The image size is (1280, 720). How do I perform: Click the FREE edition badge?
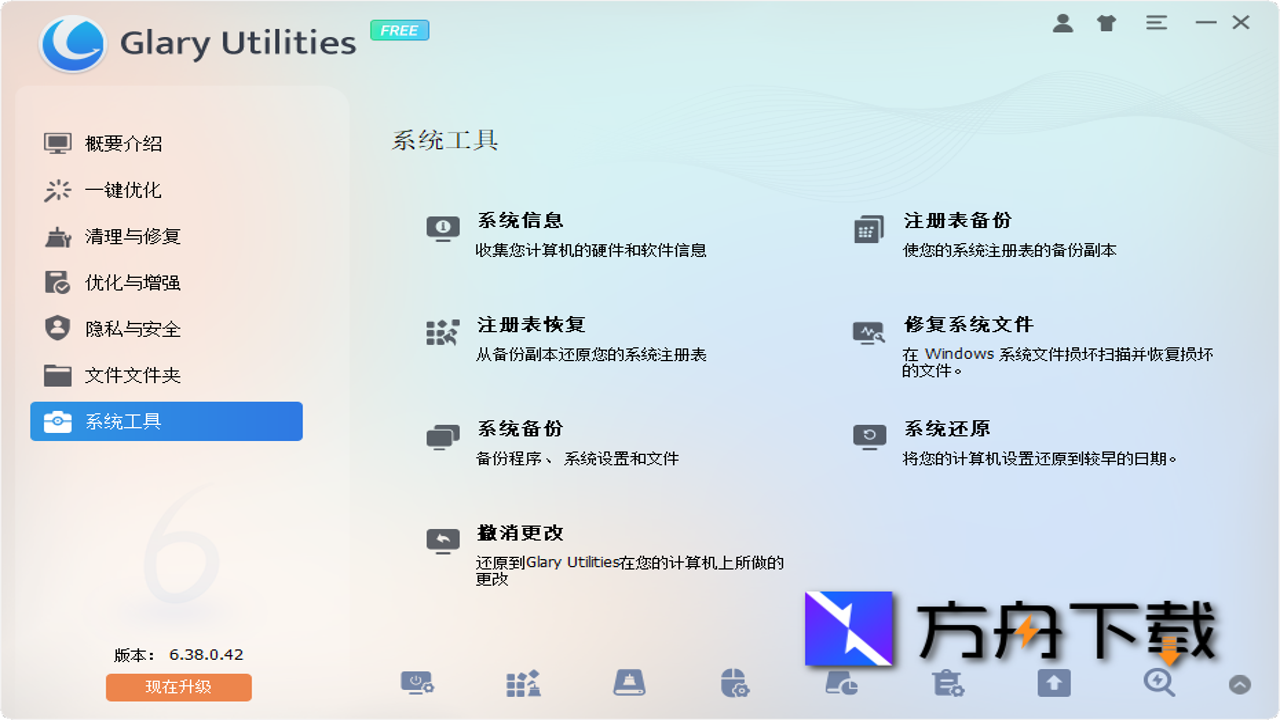pyautogui.click(x=400, y=30)
